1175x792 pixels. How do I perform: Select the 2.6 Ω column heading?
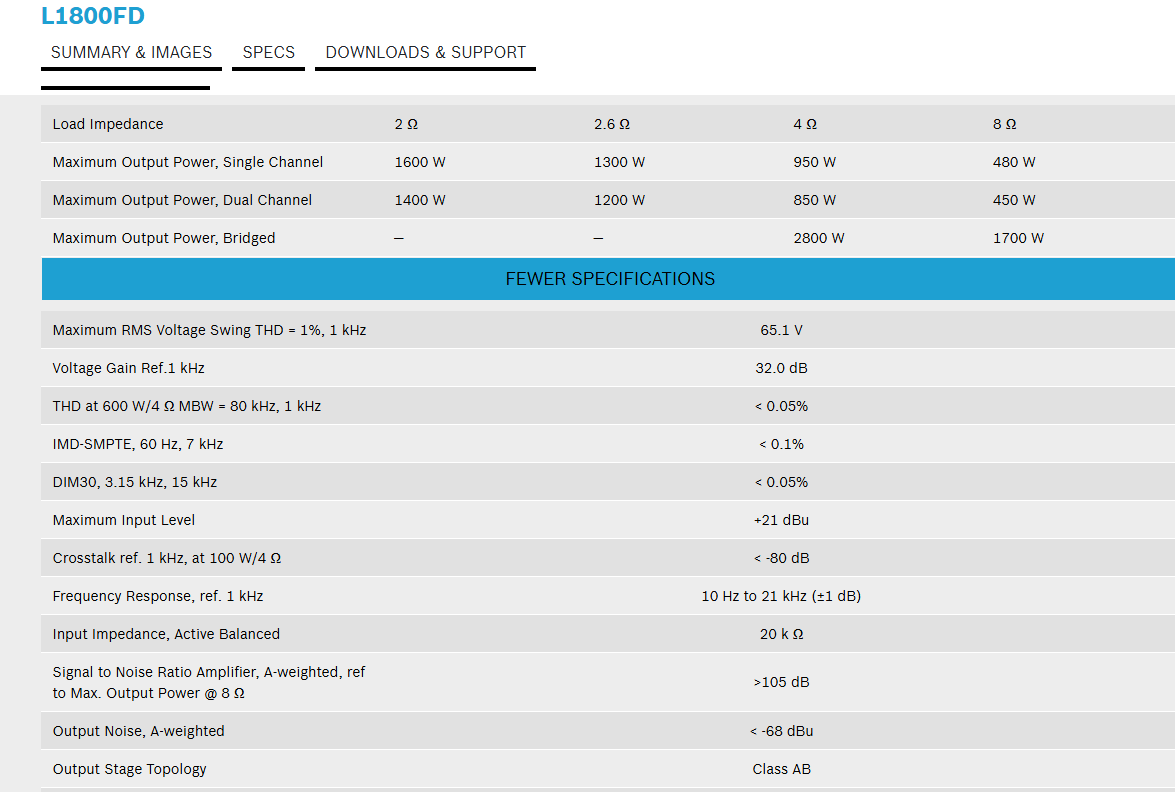point(611,124)
